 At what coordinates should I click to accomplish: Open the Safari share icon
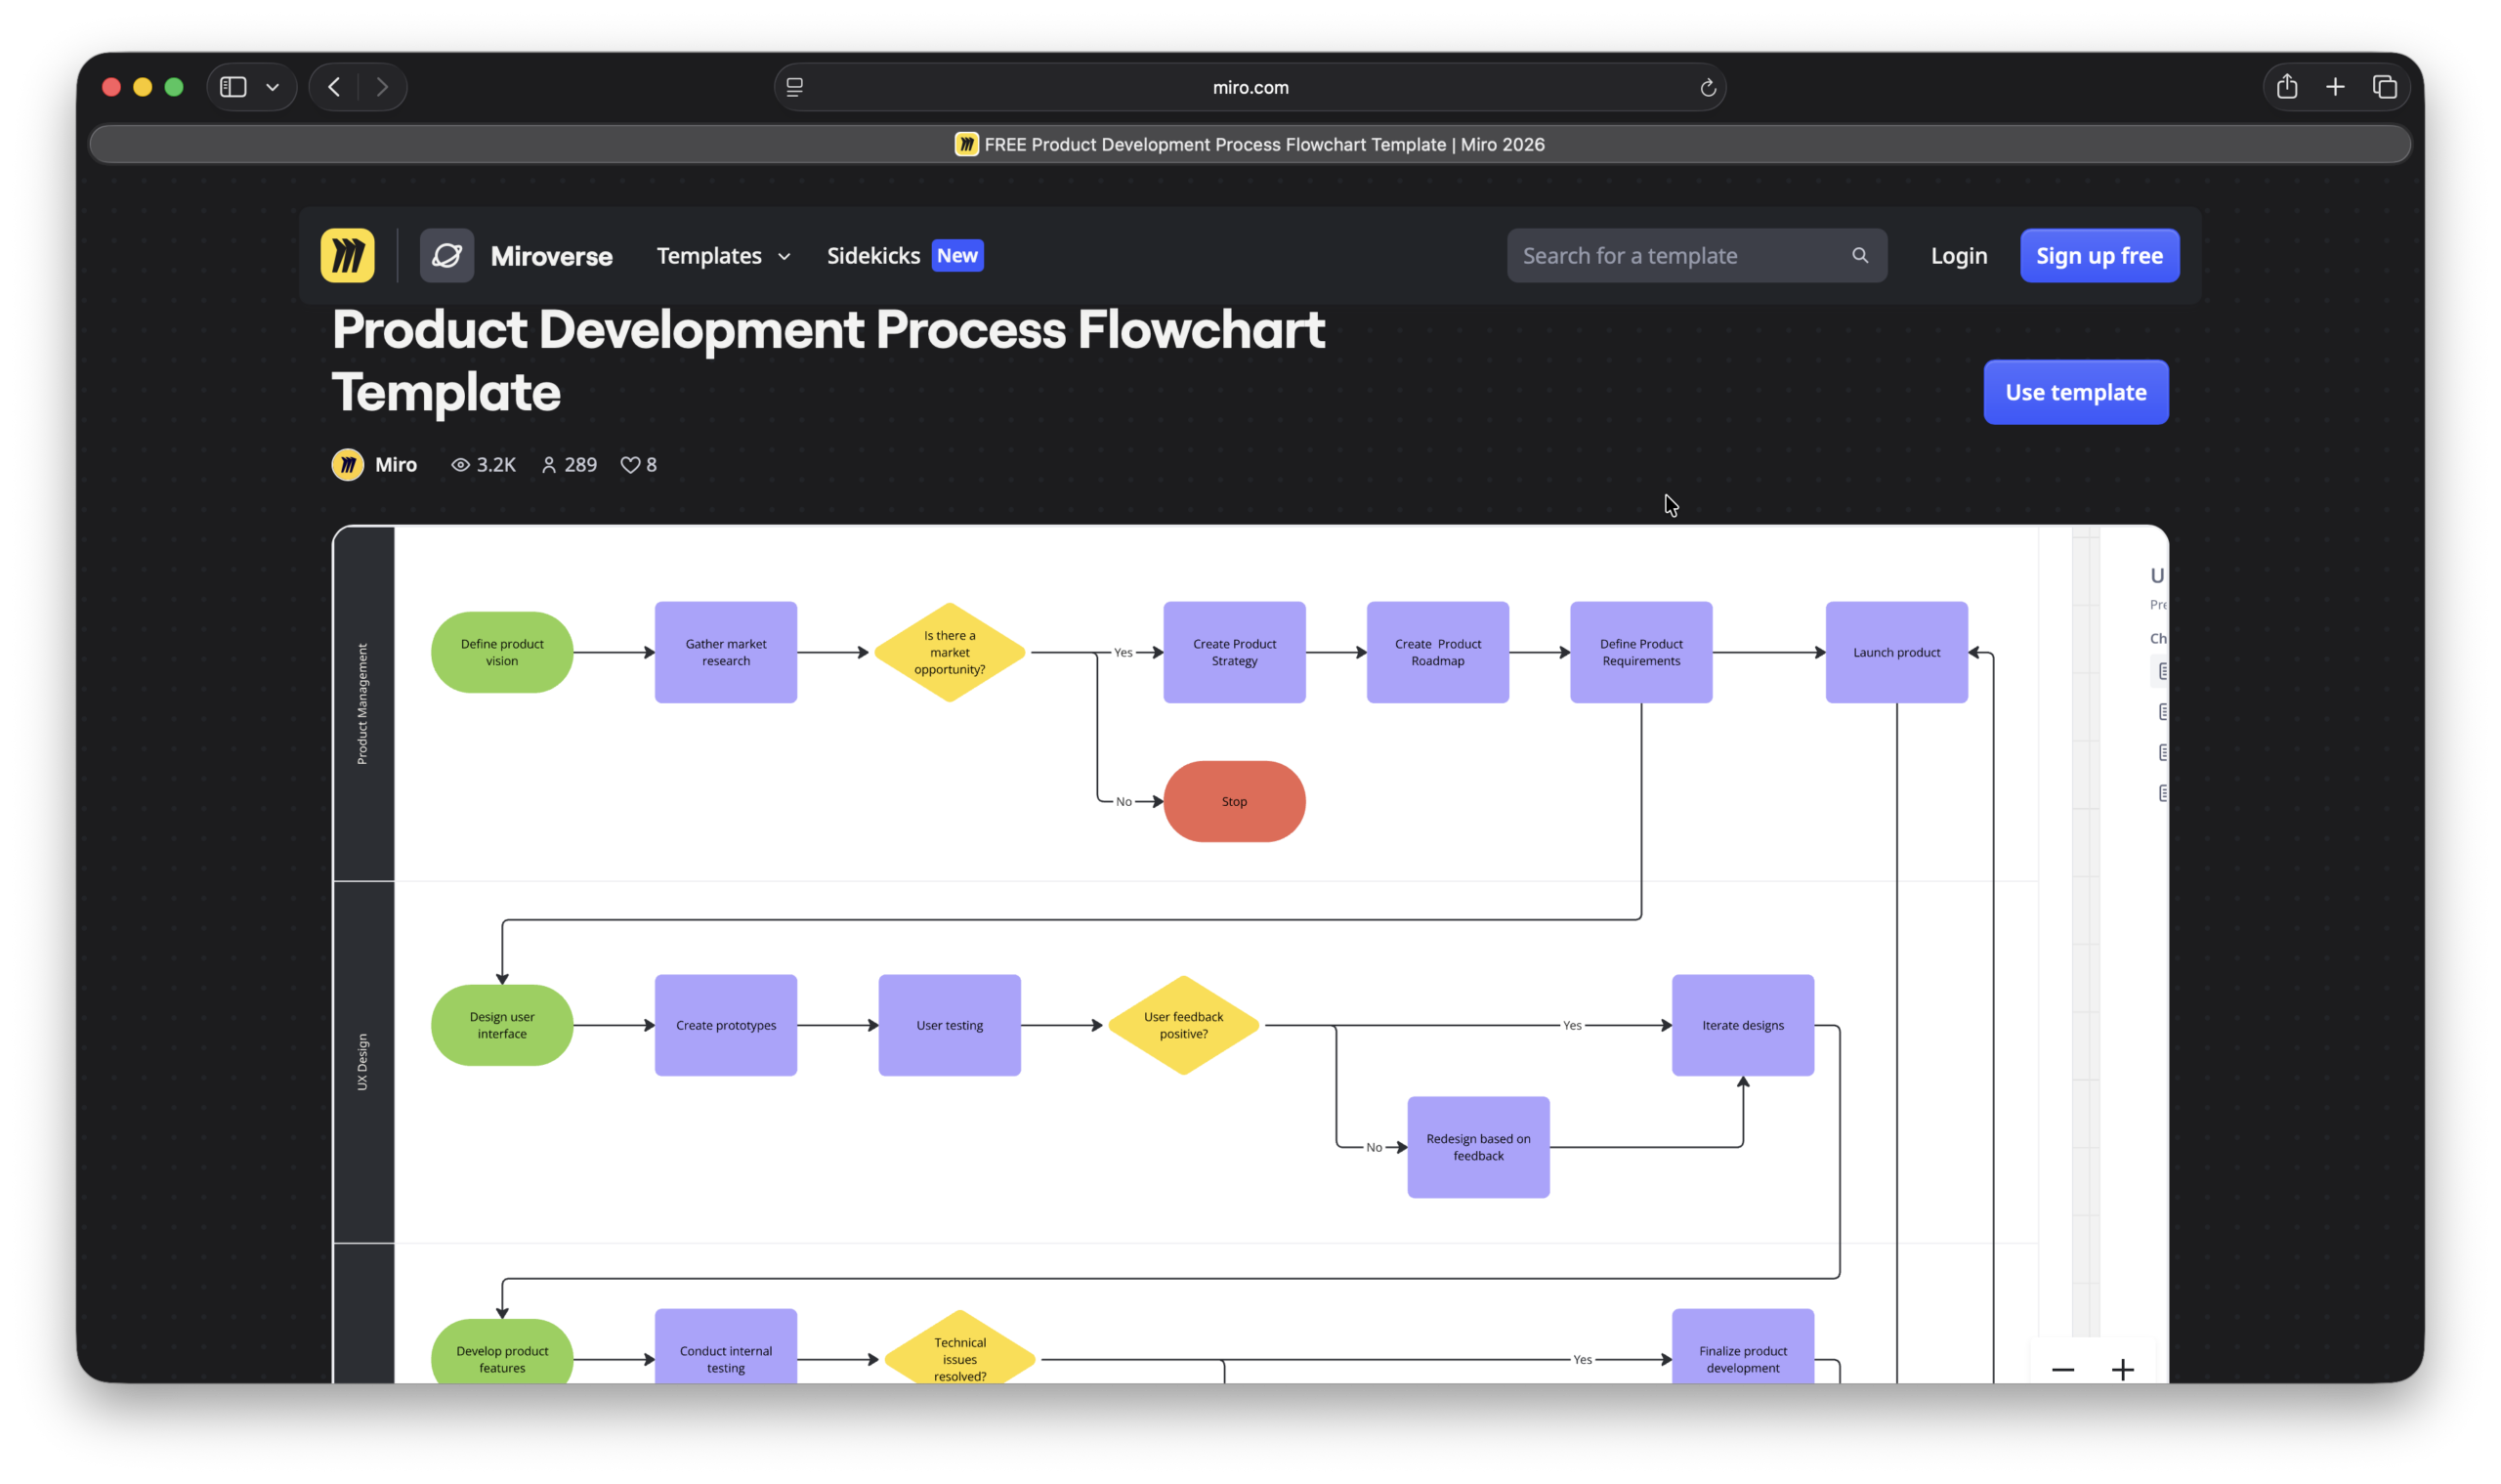pos(2286,87)
